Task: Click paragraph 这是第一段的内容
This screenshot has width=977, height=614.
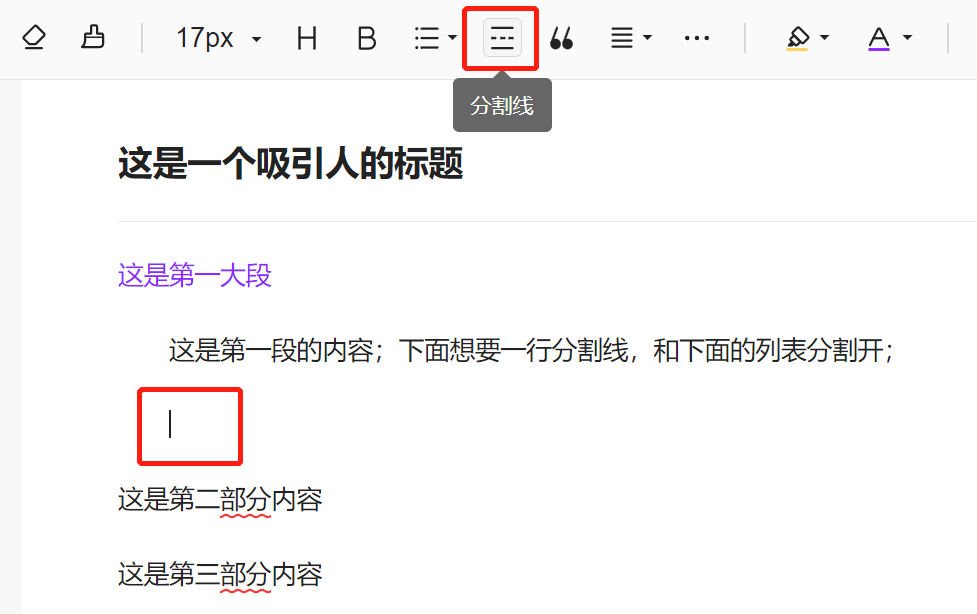Action: [531, 350]
